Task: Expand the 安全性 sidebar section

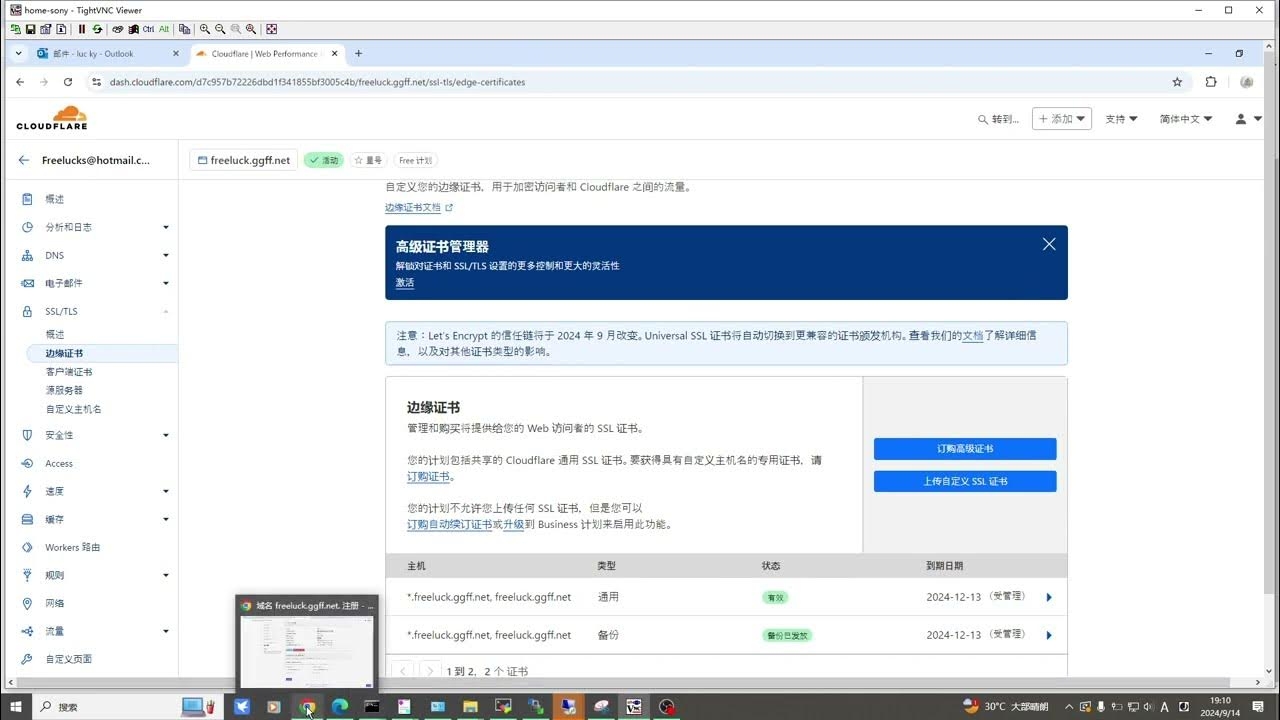Action: pos(57,435)
